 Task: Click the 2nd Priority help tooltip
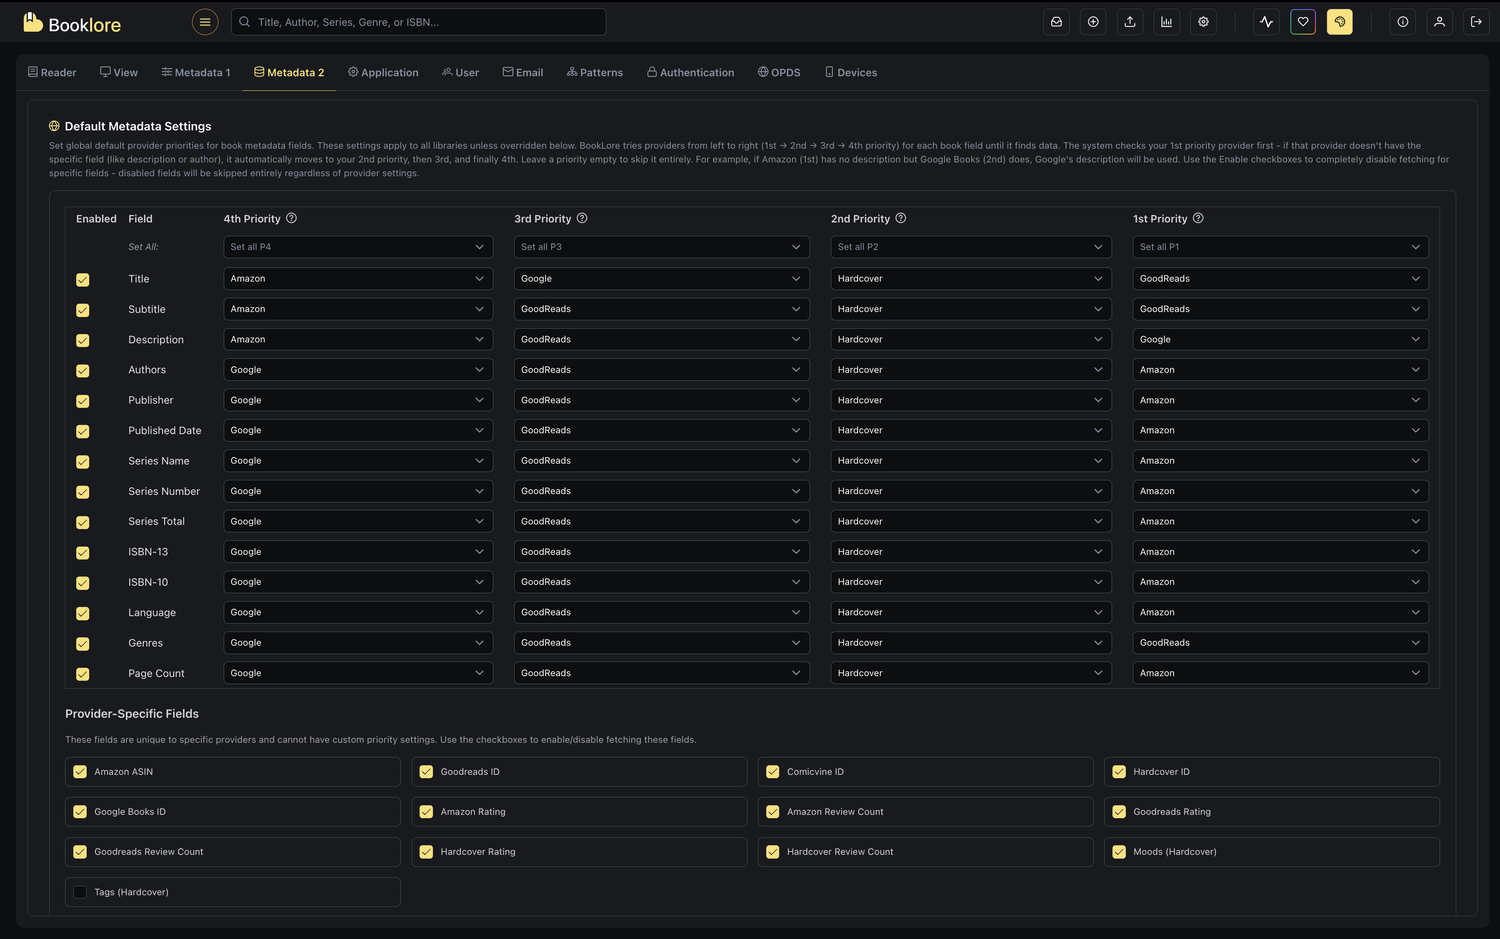pyautogui.click(x=900, y=218)
